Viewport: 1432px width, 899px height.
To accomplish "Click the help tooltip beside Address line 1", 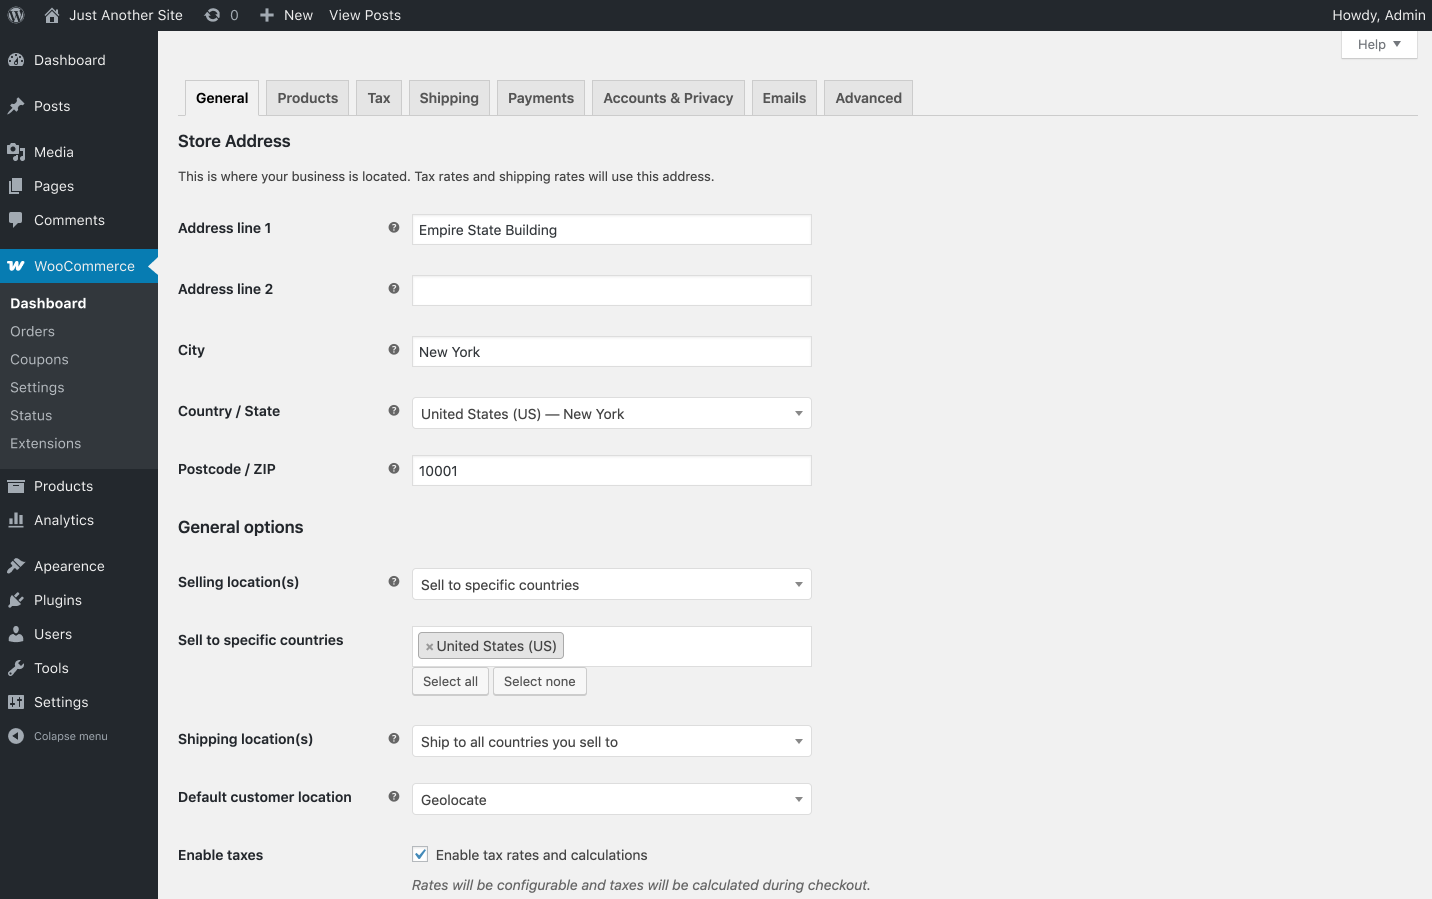I will (393, 228).
